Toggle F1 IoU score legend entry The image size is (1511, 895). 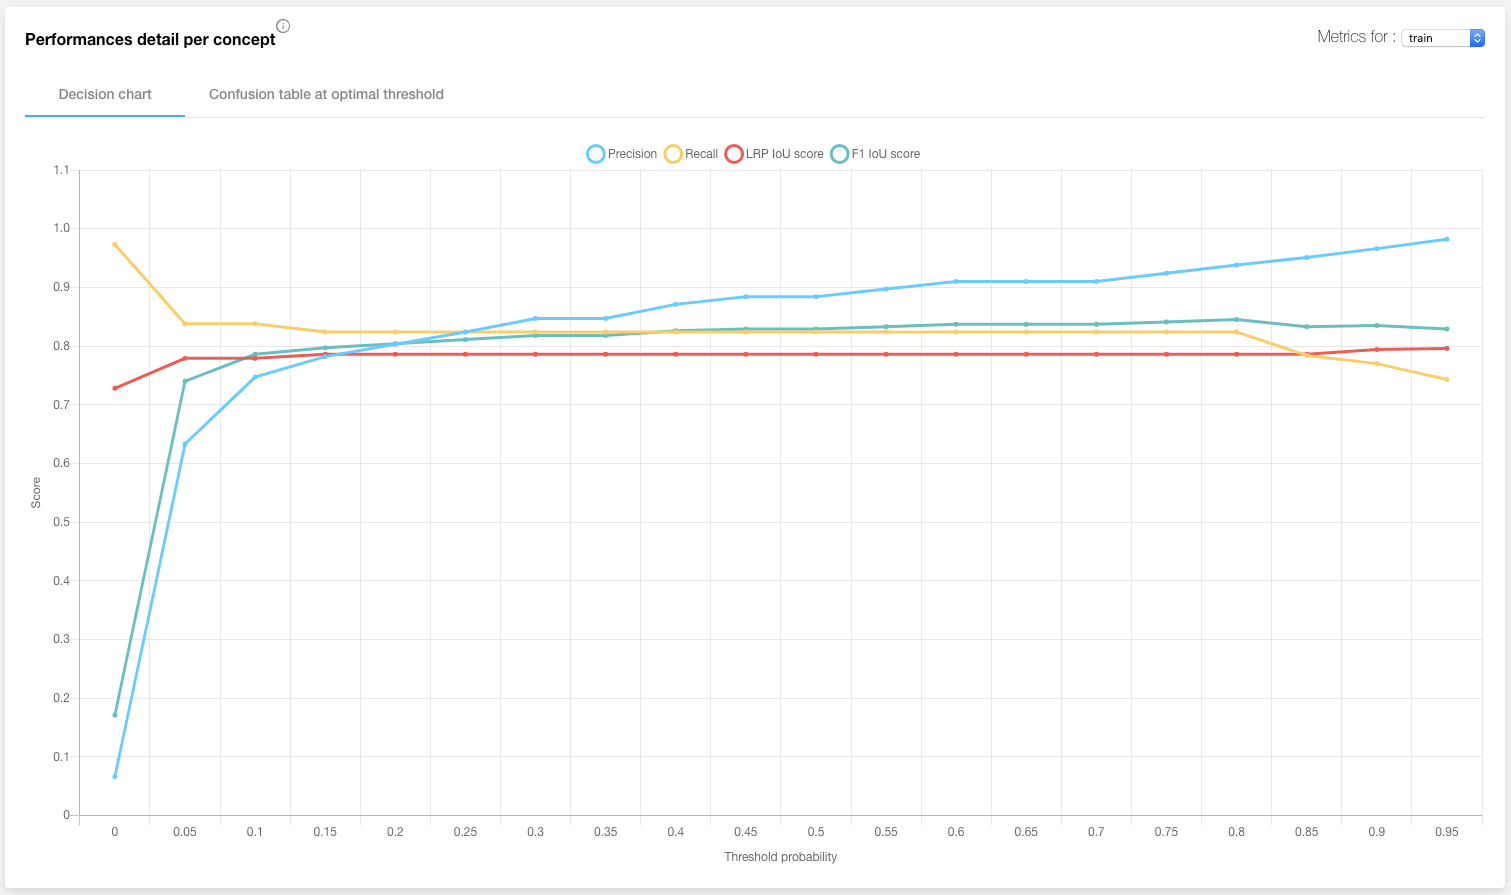point(875,154)
